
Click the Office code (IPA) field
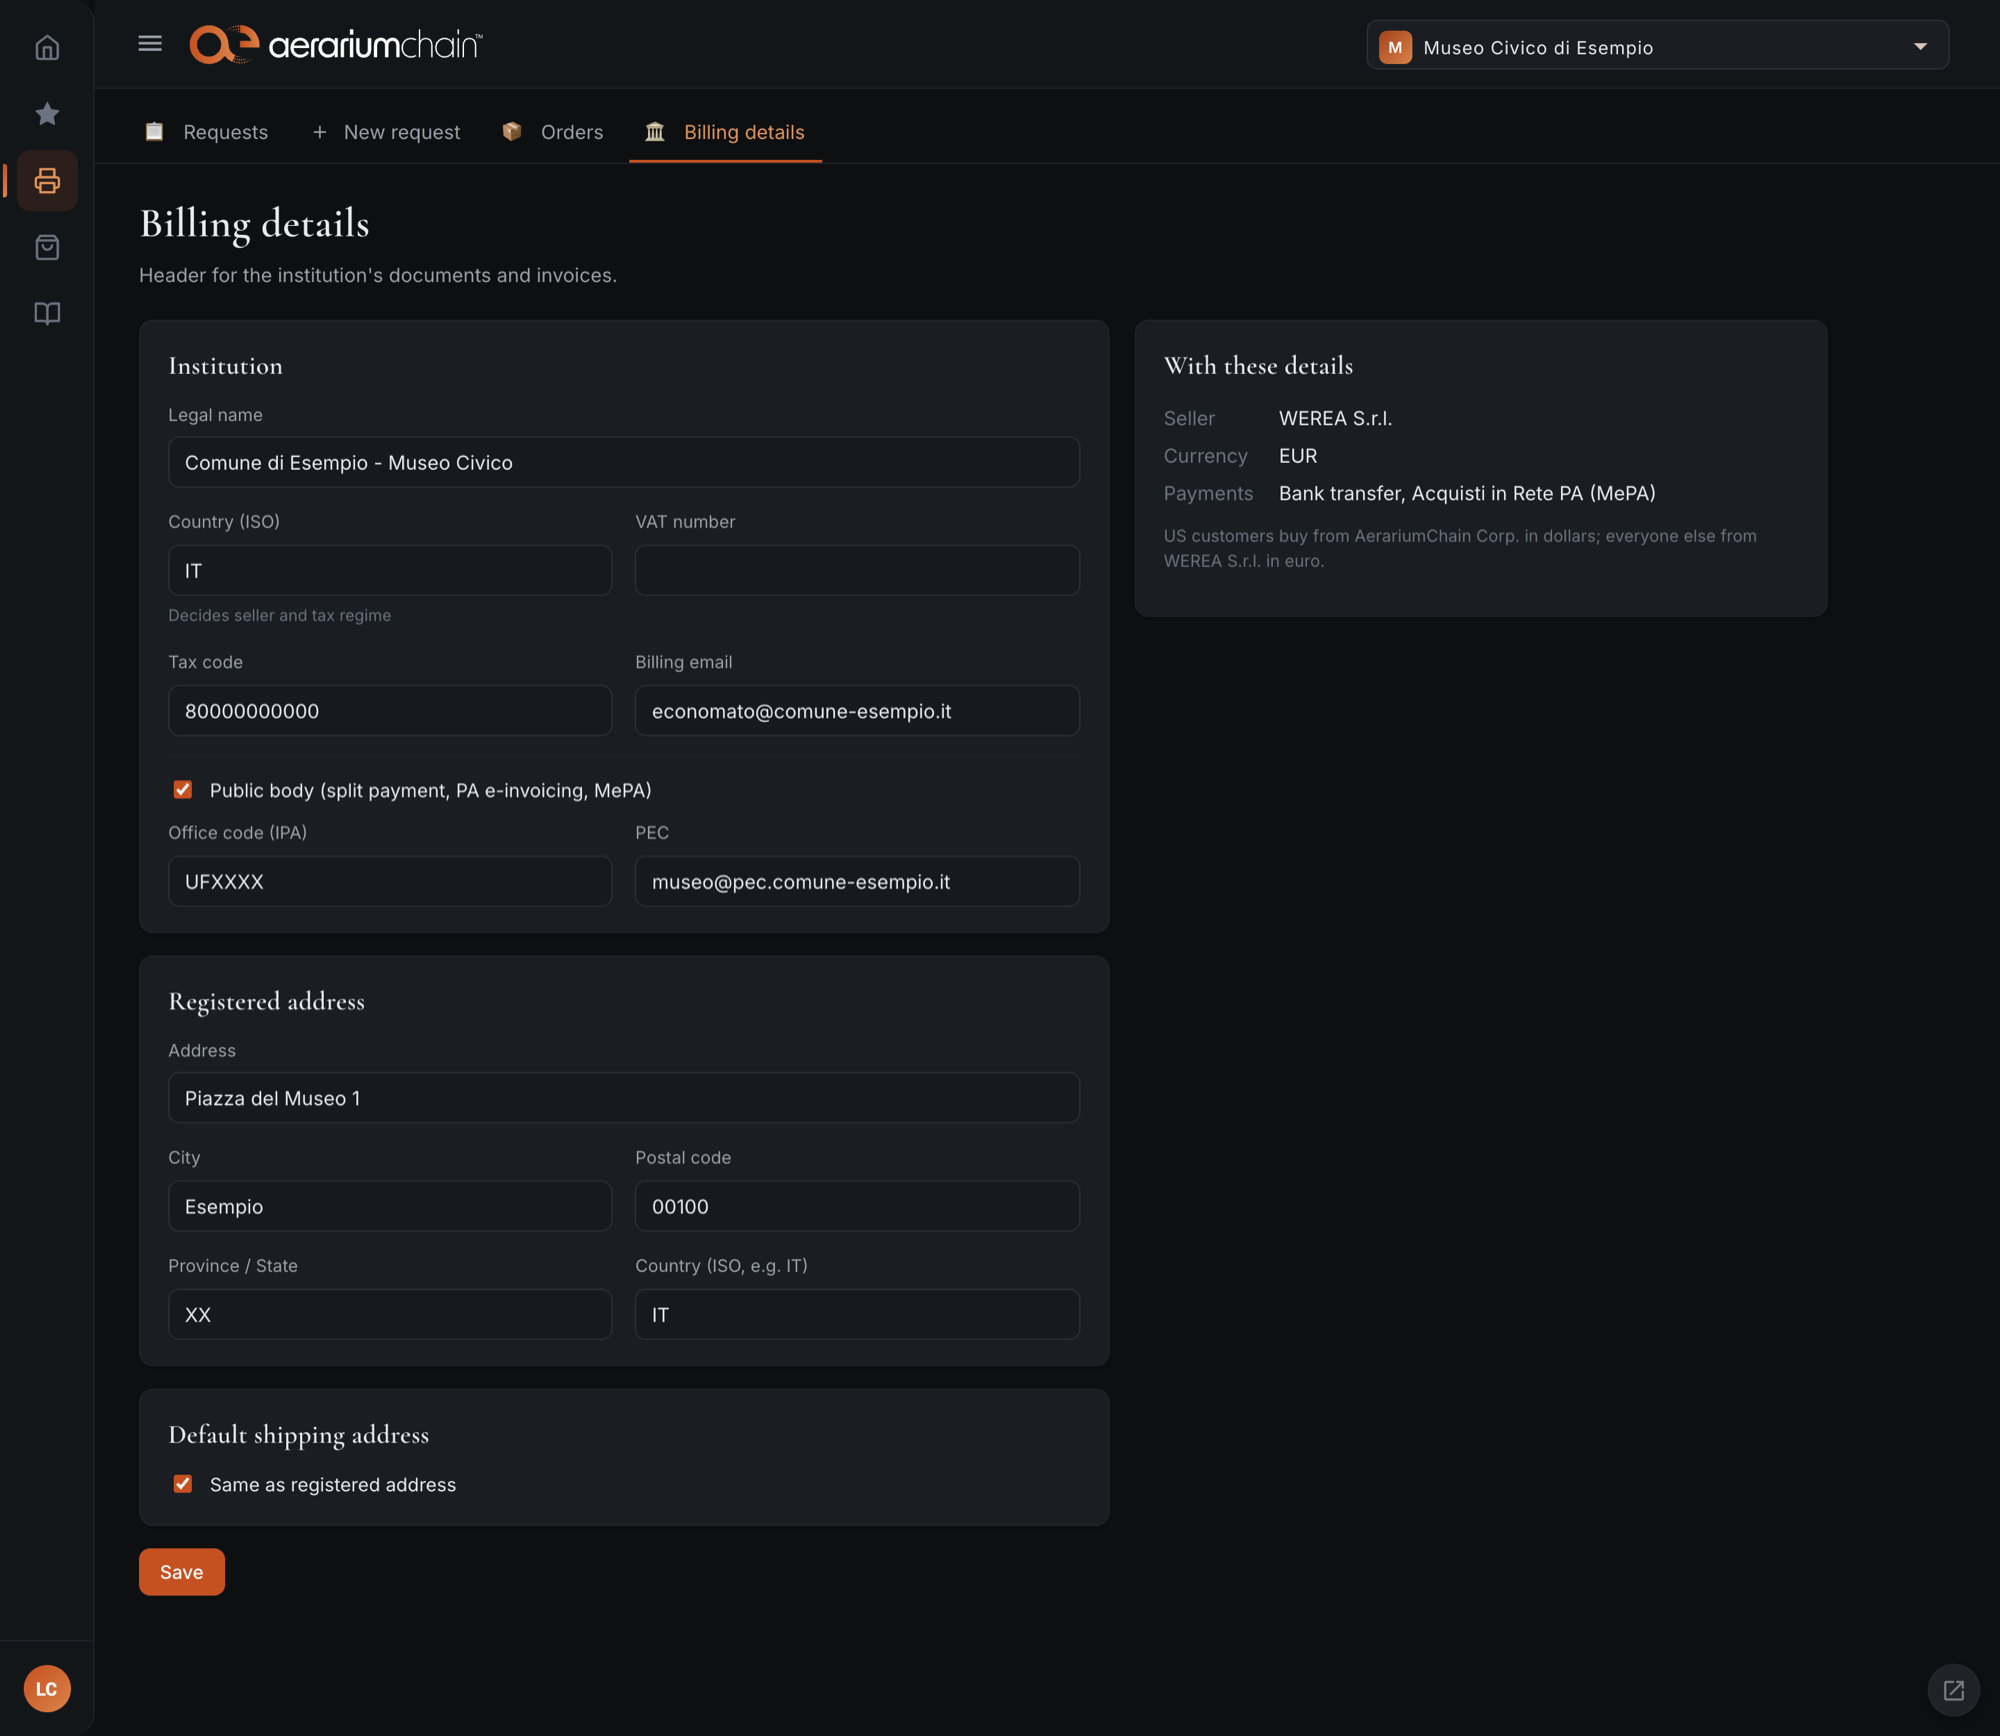[390, 881]
